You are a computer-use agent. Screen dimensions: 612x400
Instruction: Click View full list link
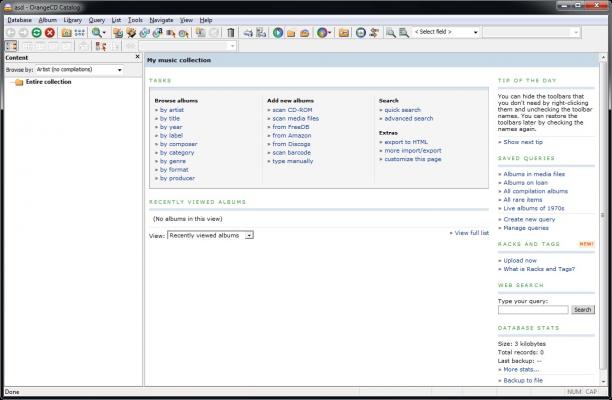click(x=471, y=233)
